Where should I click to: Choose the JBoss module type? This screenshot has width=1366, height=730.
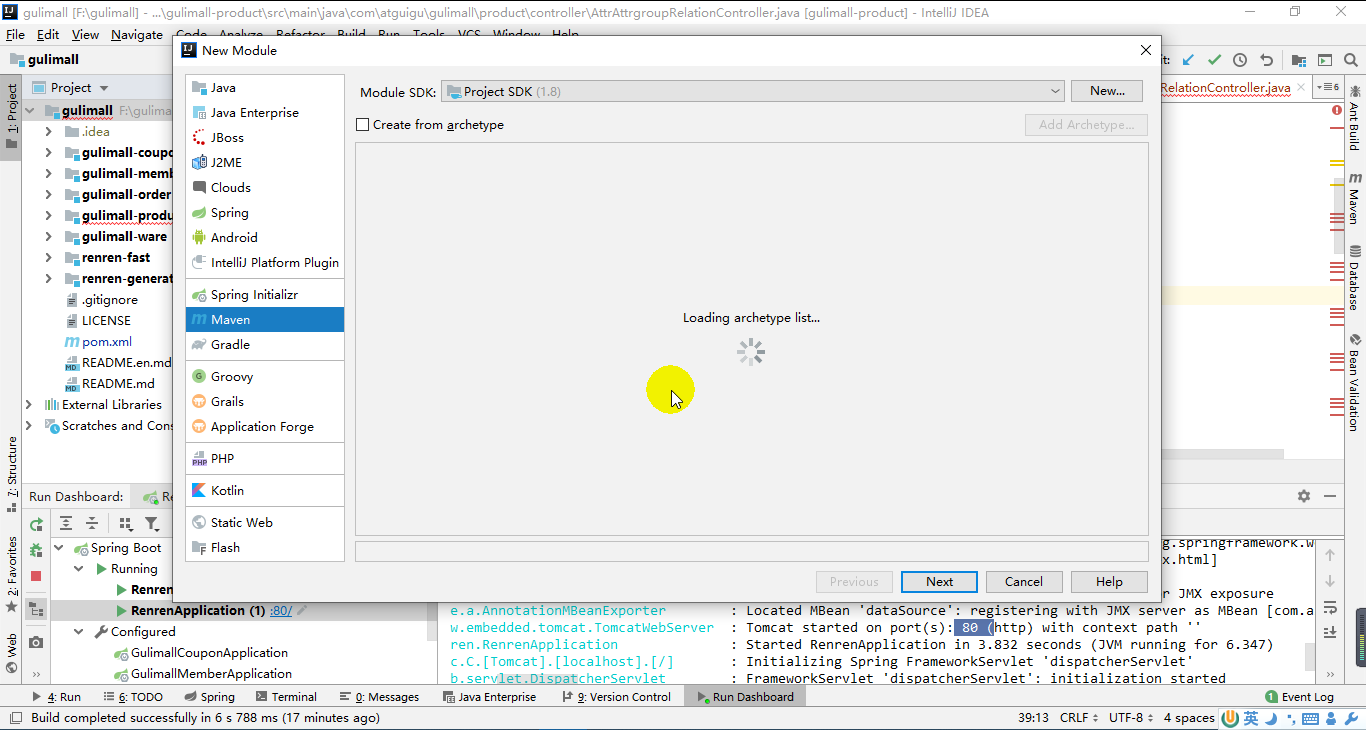[264, 138]
